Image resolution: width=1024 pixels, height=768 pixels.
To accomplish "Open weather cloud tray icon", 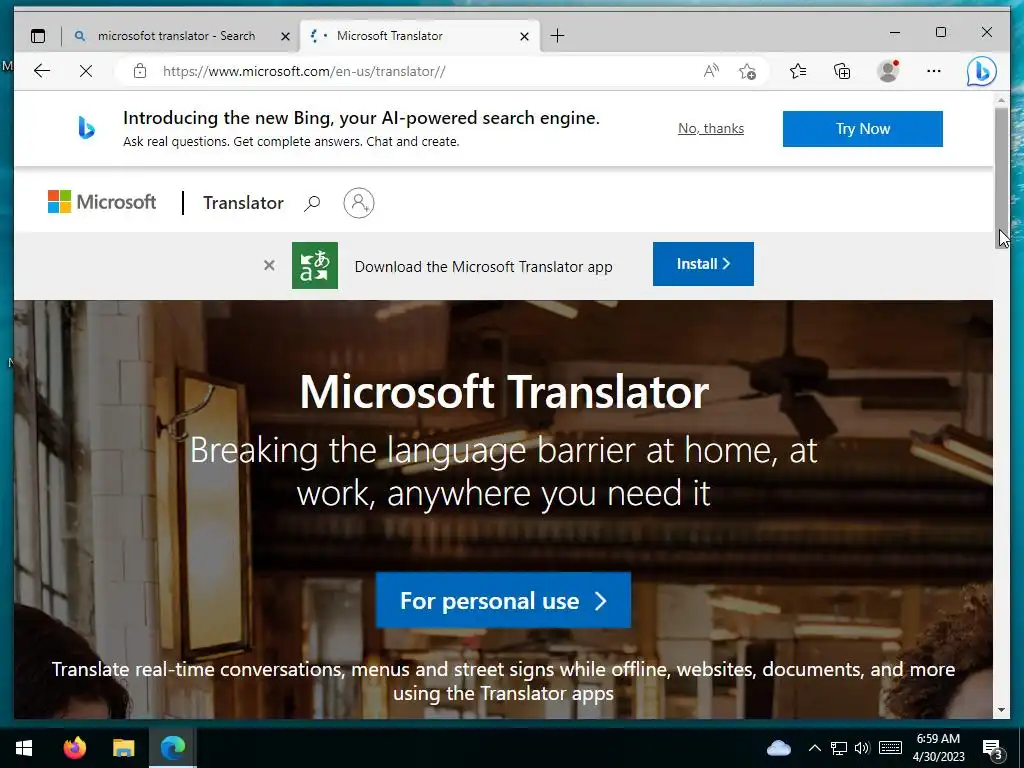I will (778, 748).
